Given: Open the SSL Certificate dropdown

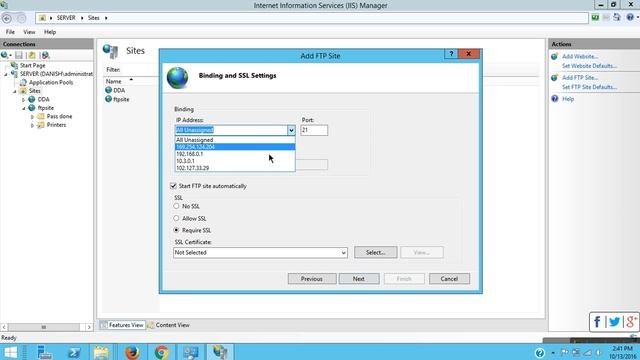Looking at the screenshot, I should coord(260,253).
